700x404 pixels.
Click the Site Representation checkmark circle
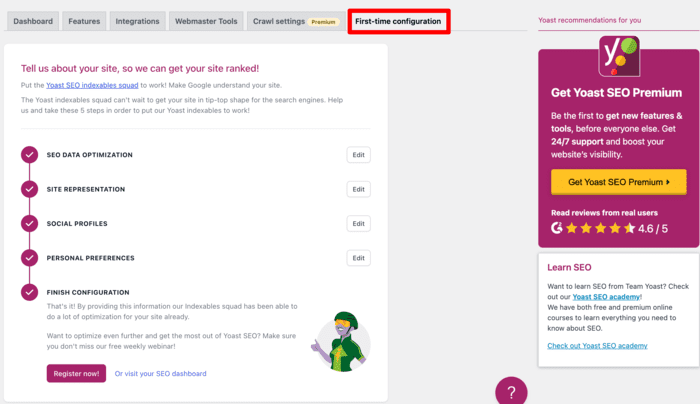(29, 189)
